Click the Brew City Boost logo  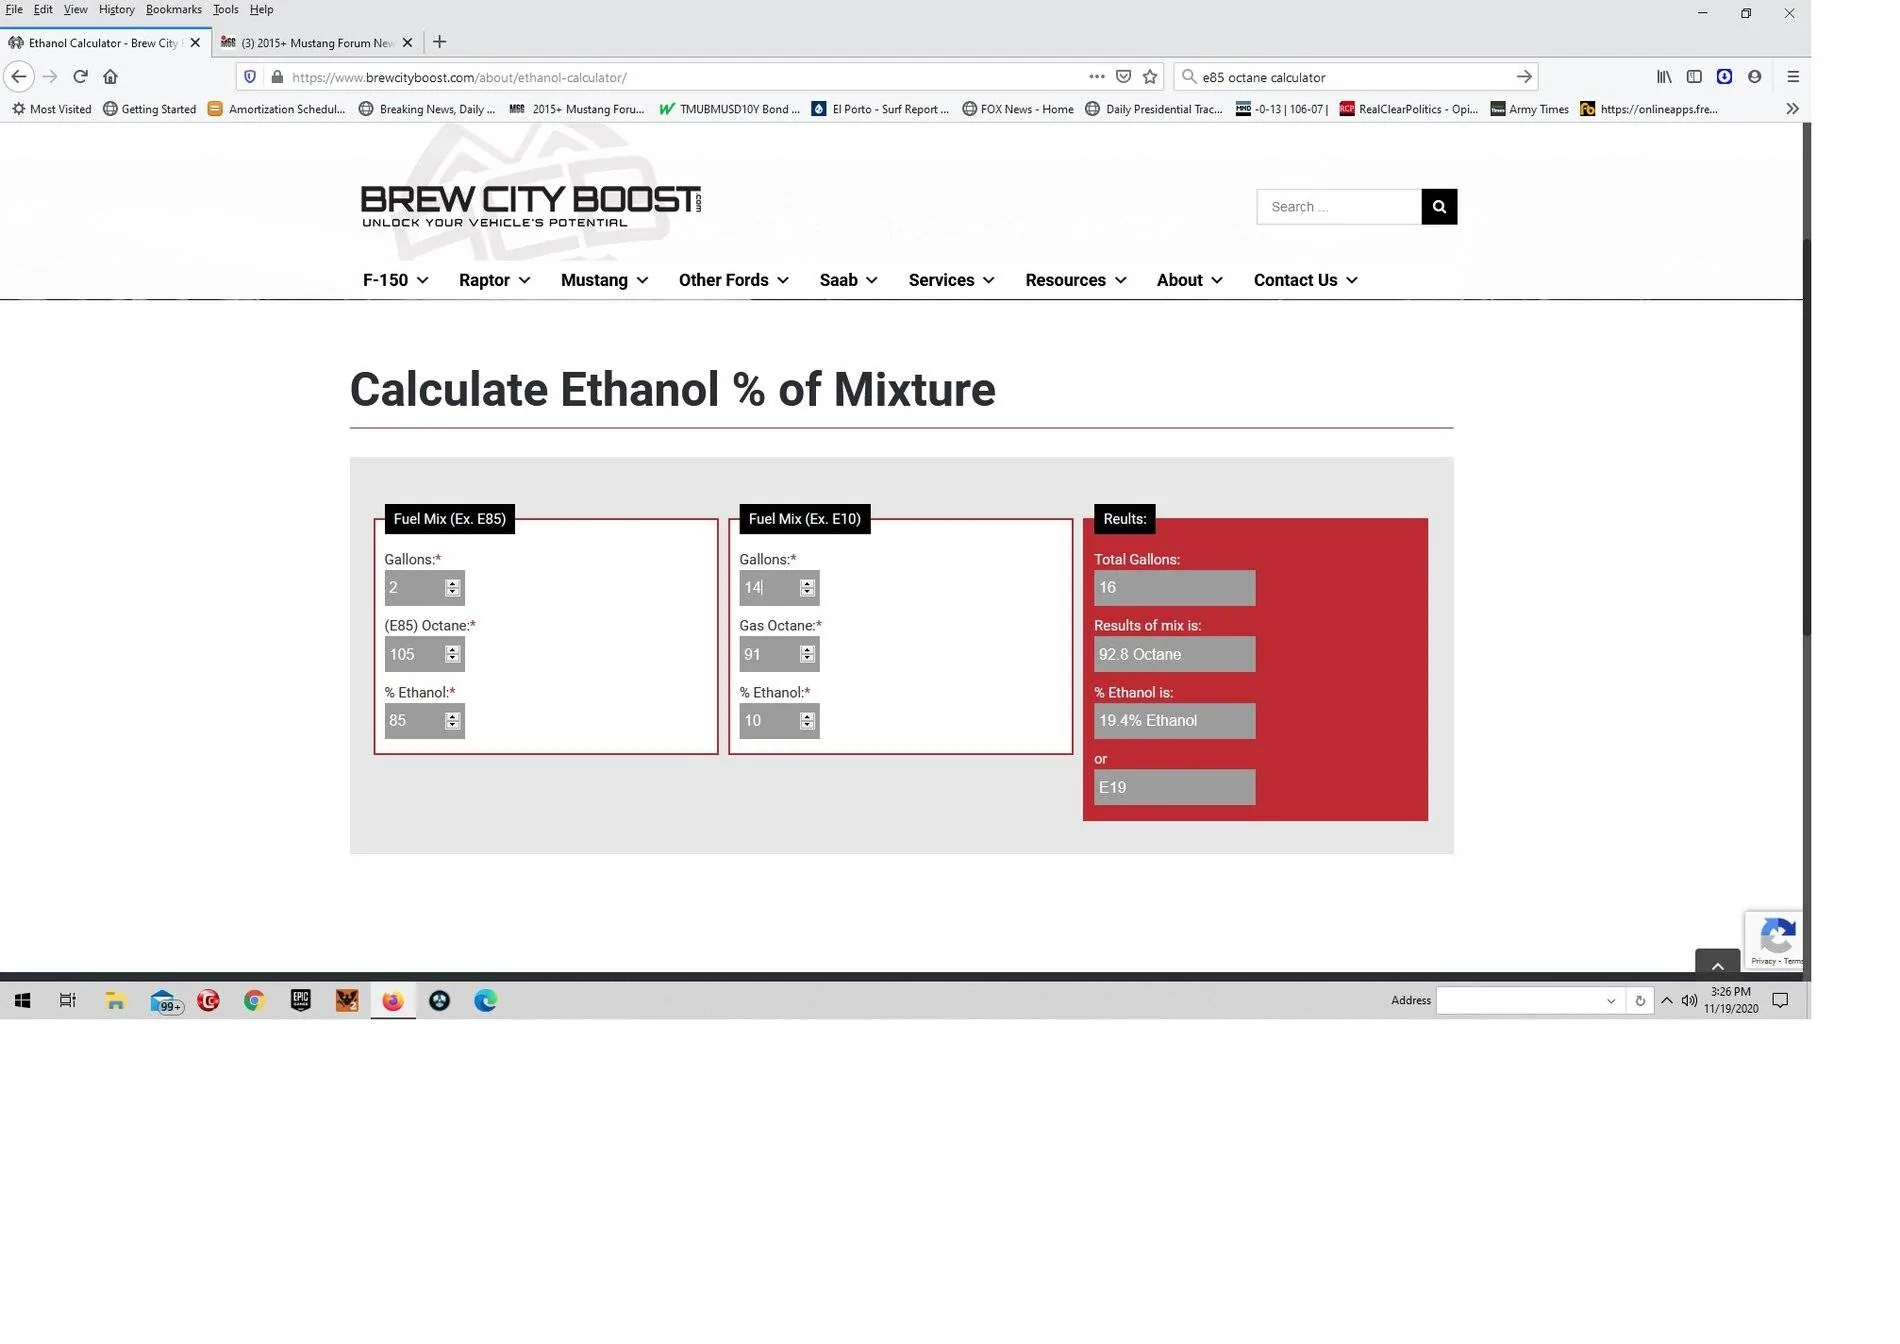[530, 205]
